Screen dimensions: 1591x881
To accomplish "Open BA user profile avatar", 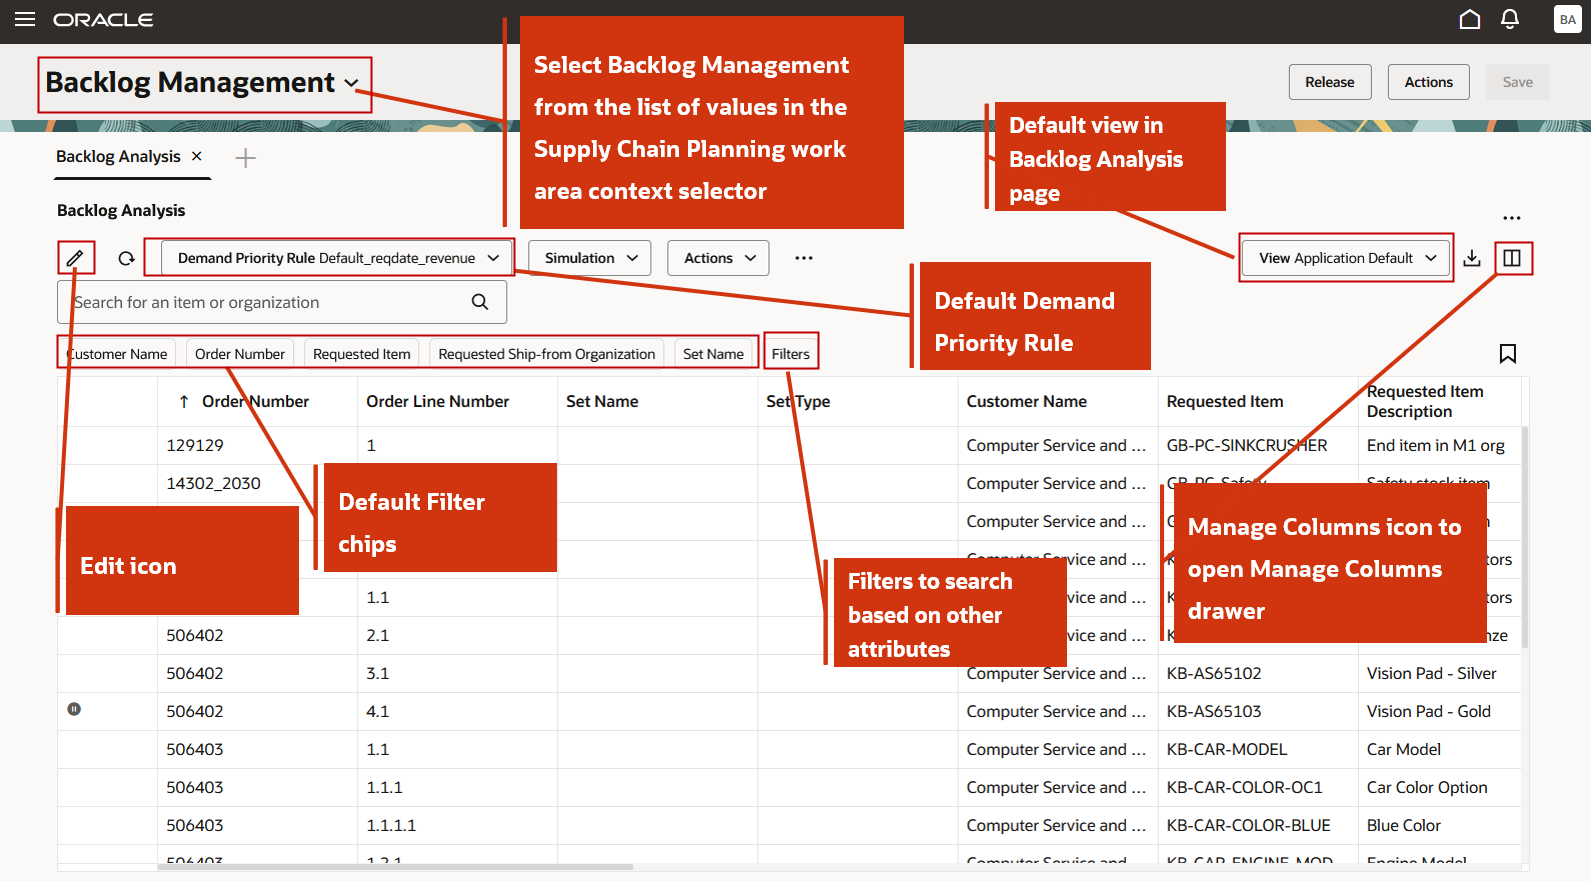I will click(x=1567, y=19).
